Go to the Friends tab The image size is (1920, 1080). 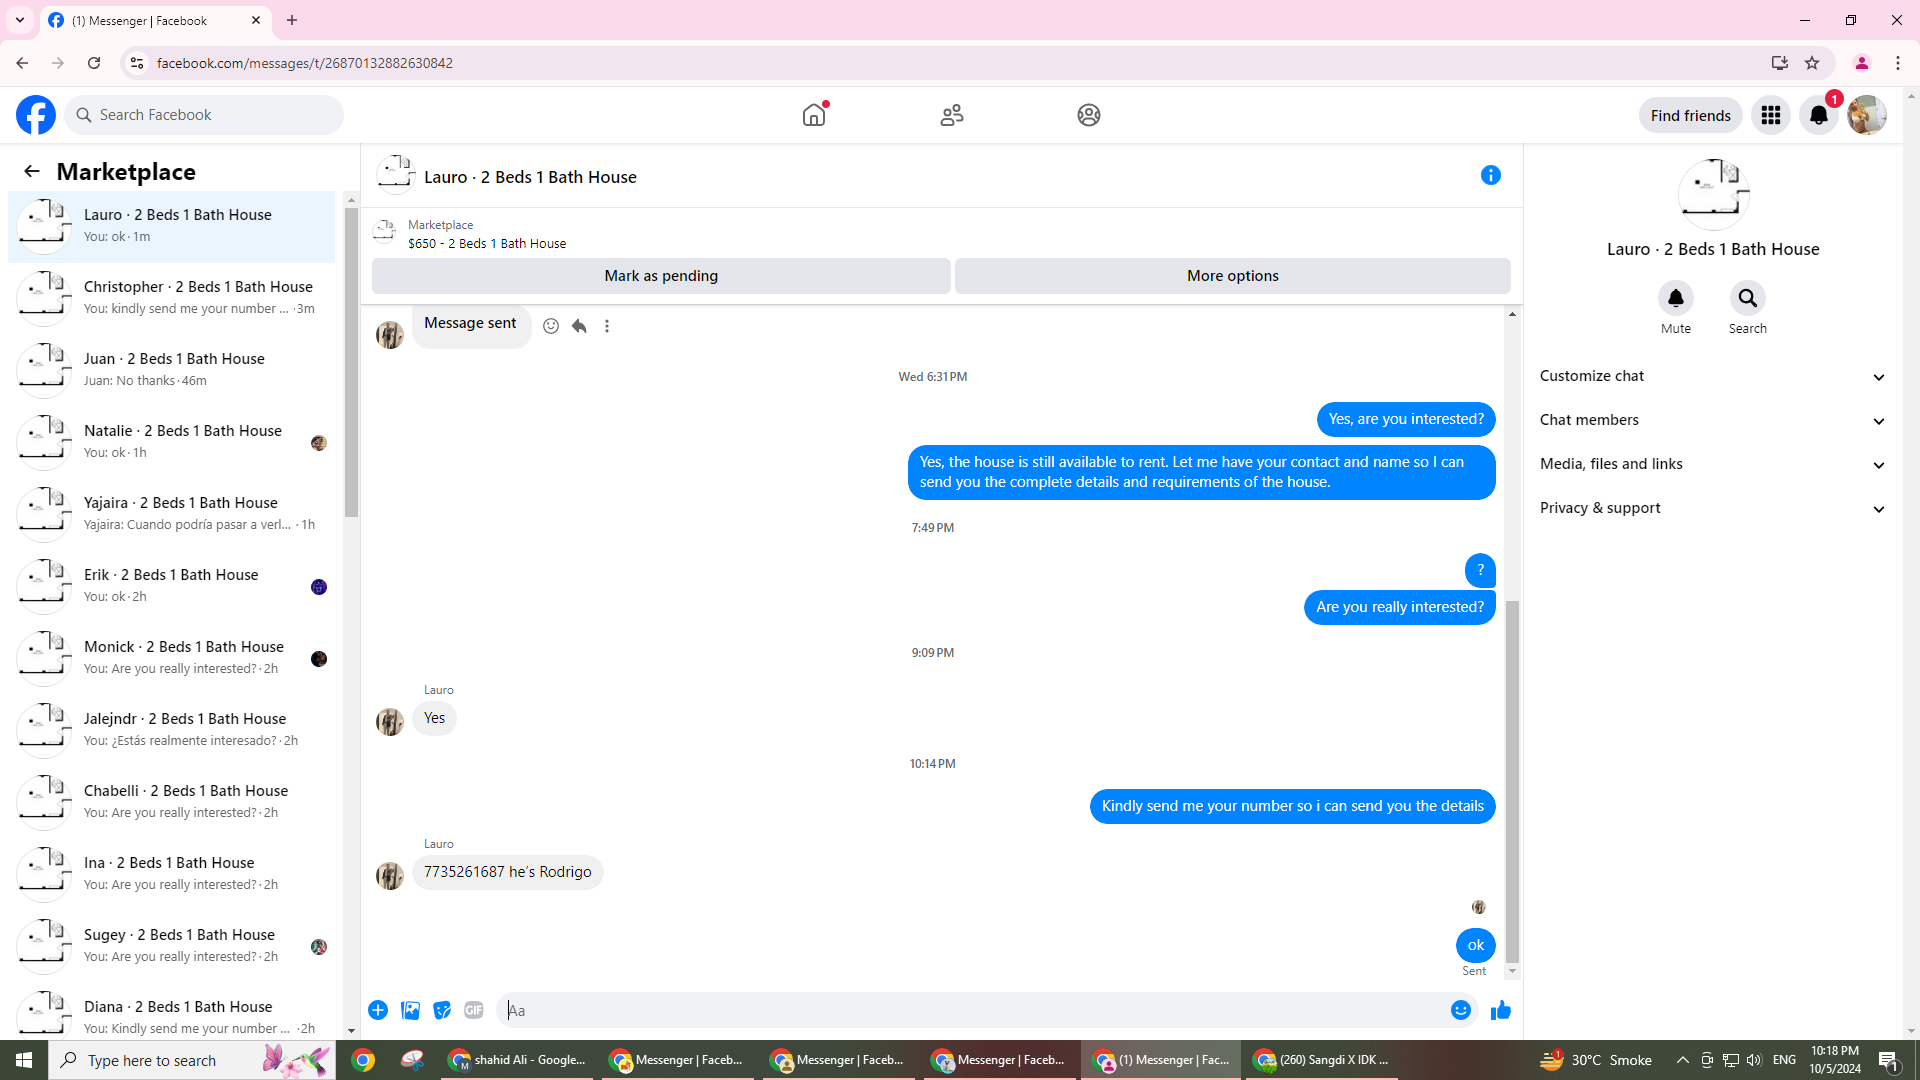click(x=951, y=115)
